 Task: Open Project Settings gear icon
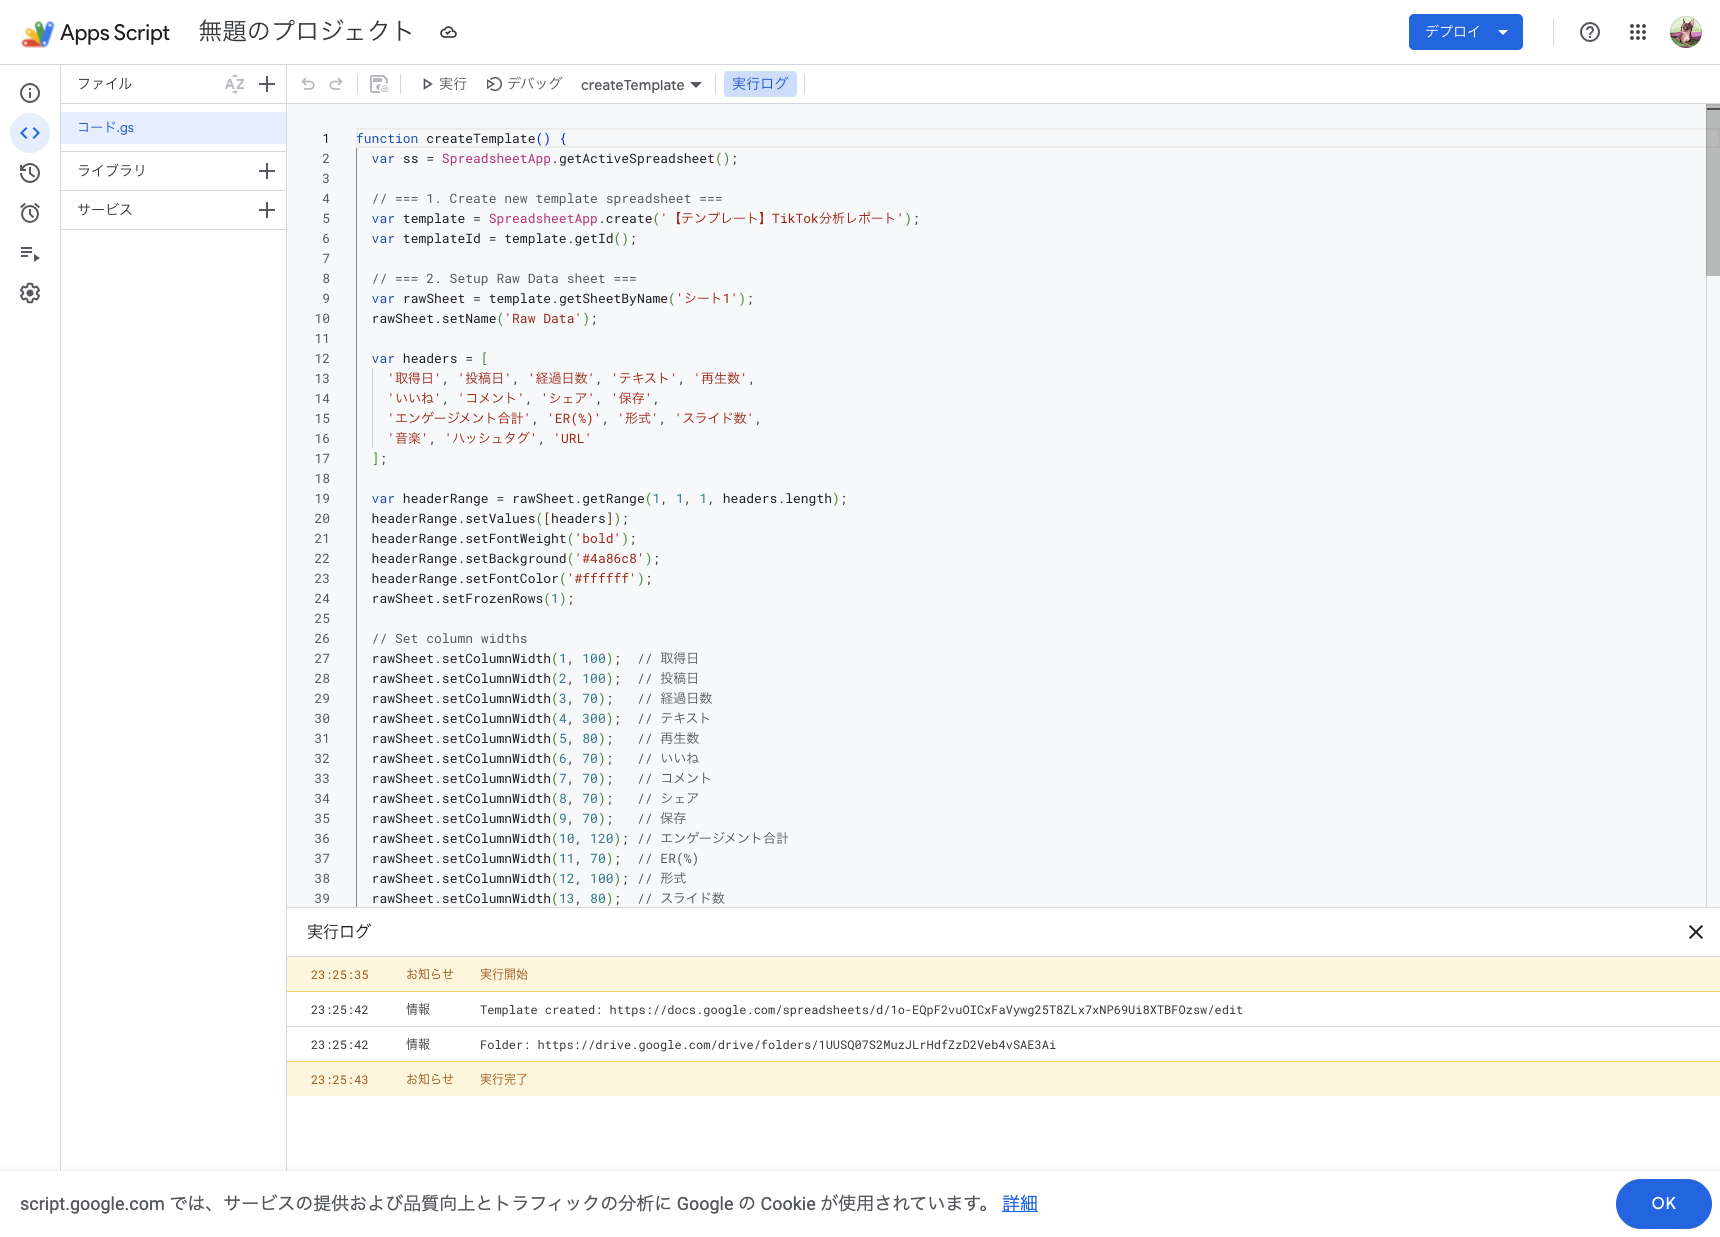pos(30,293)
